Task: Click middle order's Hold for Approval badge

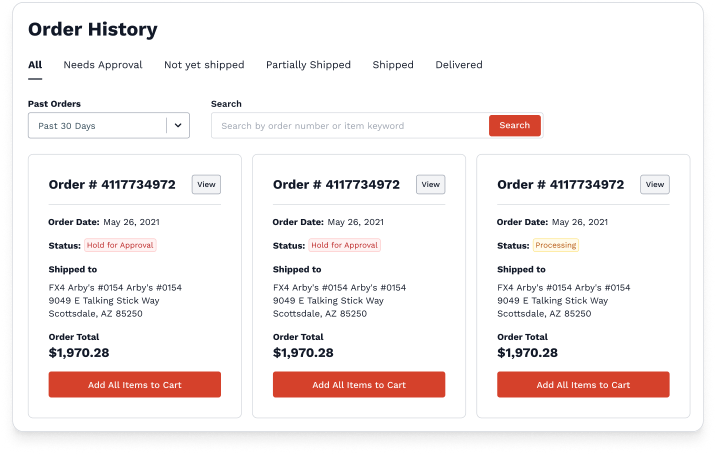Action: point(345,245)
